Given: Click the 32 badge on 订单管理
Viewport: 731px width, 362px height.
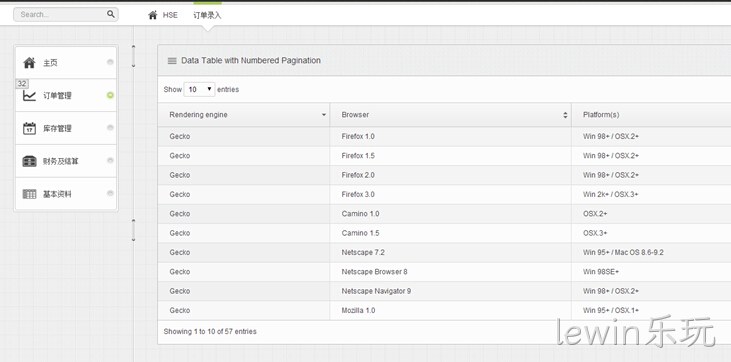Looking at the screenshot, I should point(22,84).
